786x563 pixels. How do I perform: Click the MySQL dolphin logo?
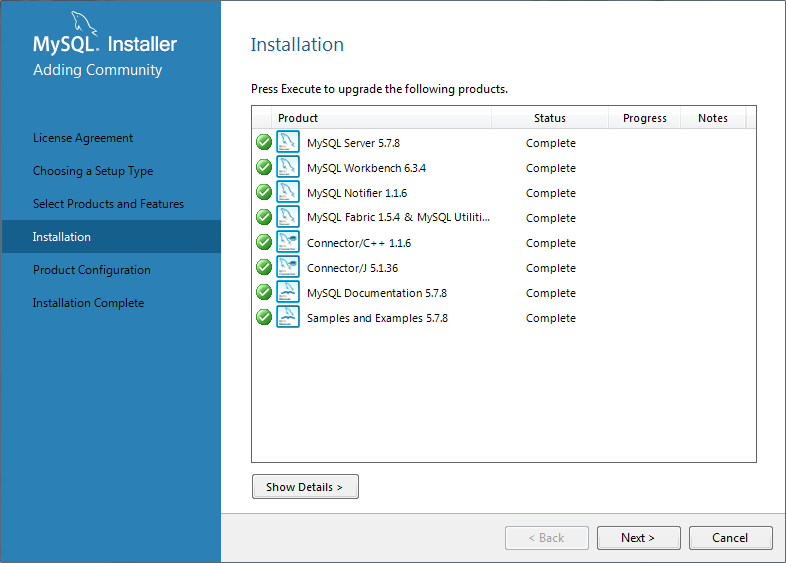[83, 23]
